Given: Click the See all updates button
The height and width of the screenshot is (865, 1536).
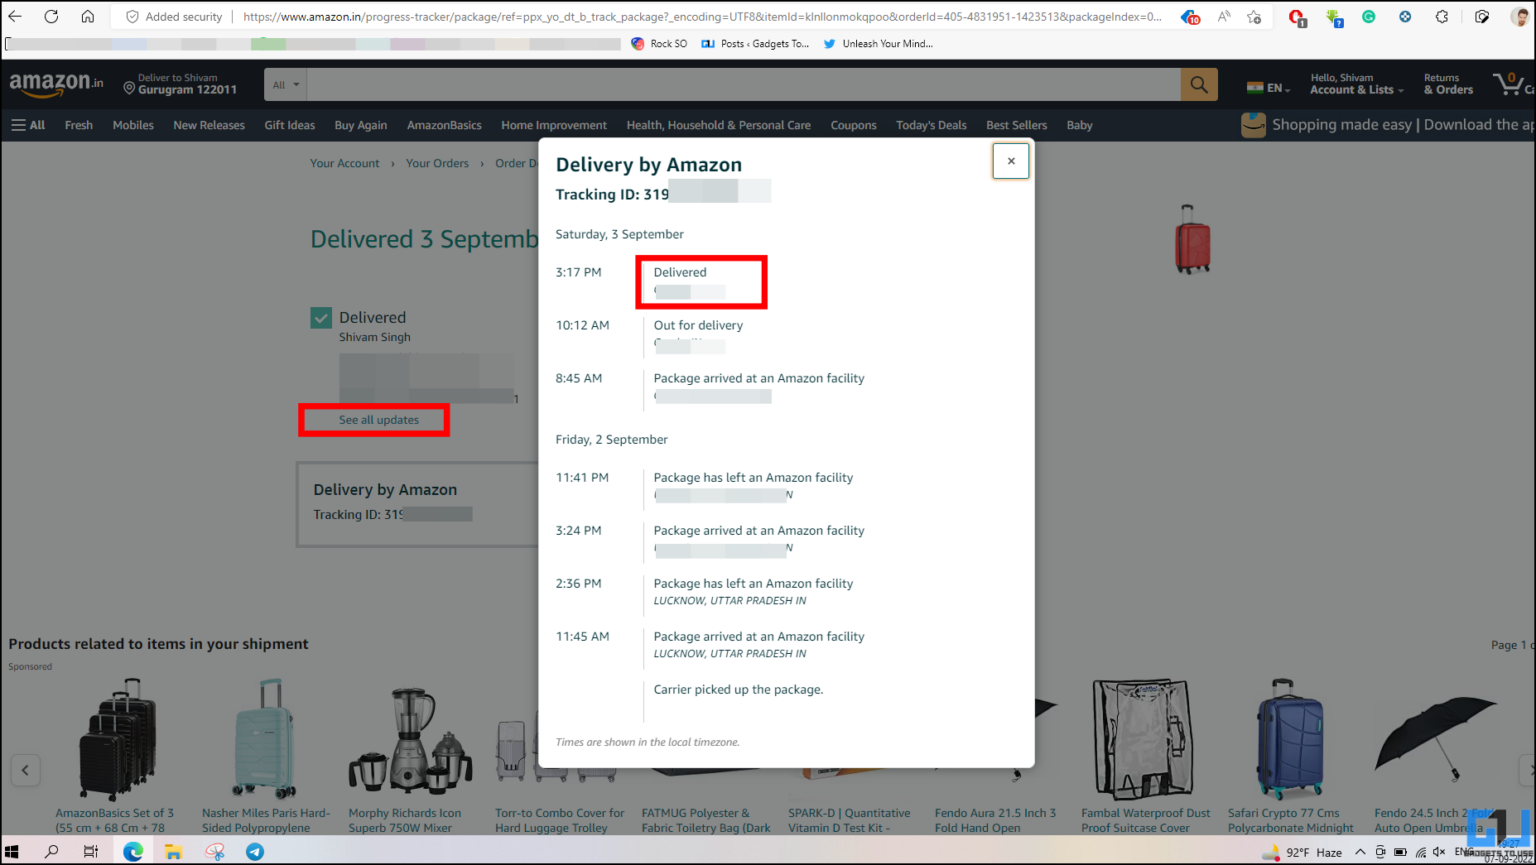Looking at the screenshot, I should click(x=373, y=420).
